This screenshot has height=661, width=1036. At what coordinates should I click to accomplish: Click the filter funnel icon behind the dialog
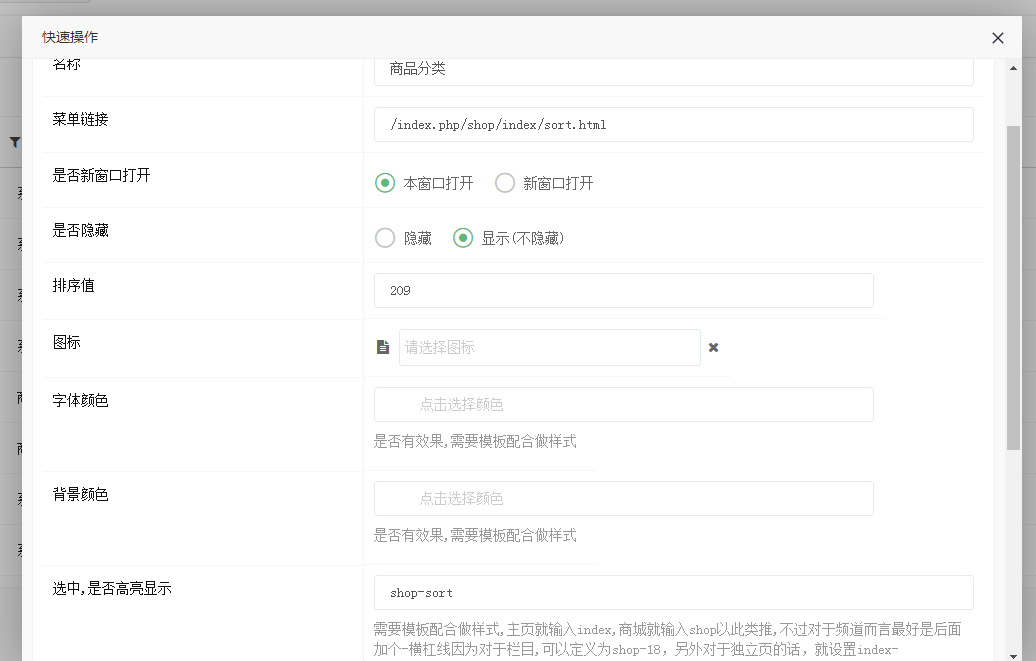pos(14,143)
